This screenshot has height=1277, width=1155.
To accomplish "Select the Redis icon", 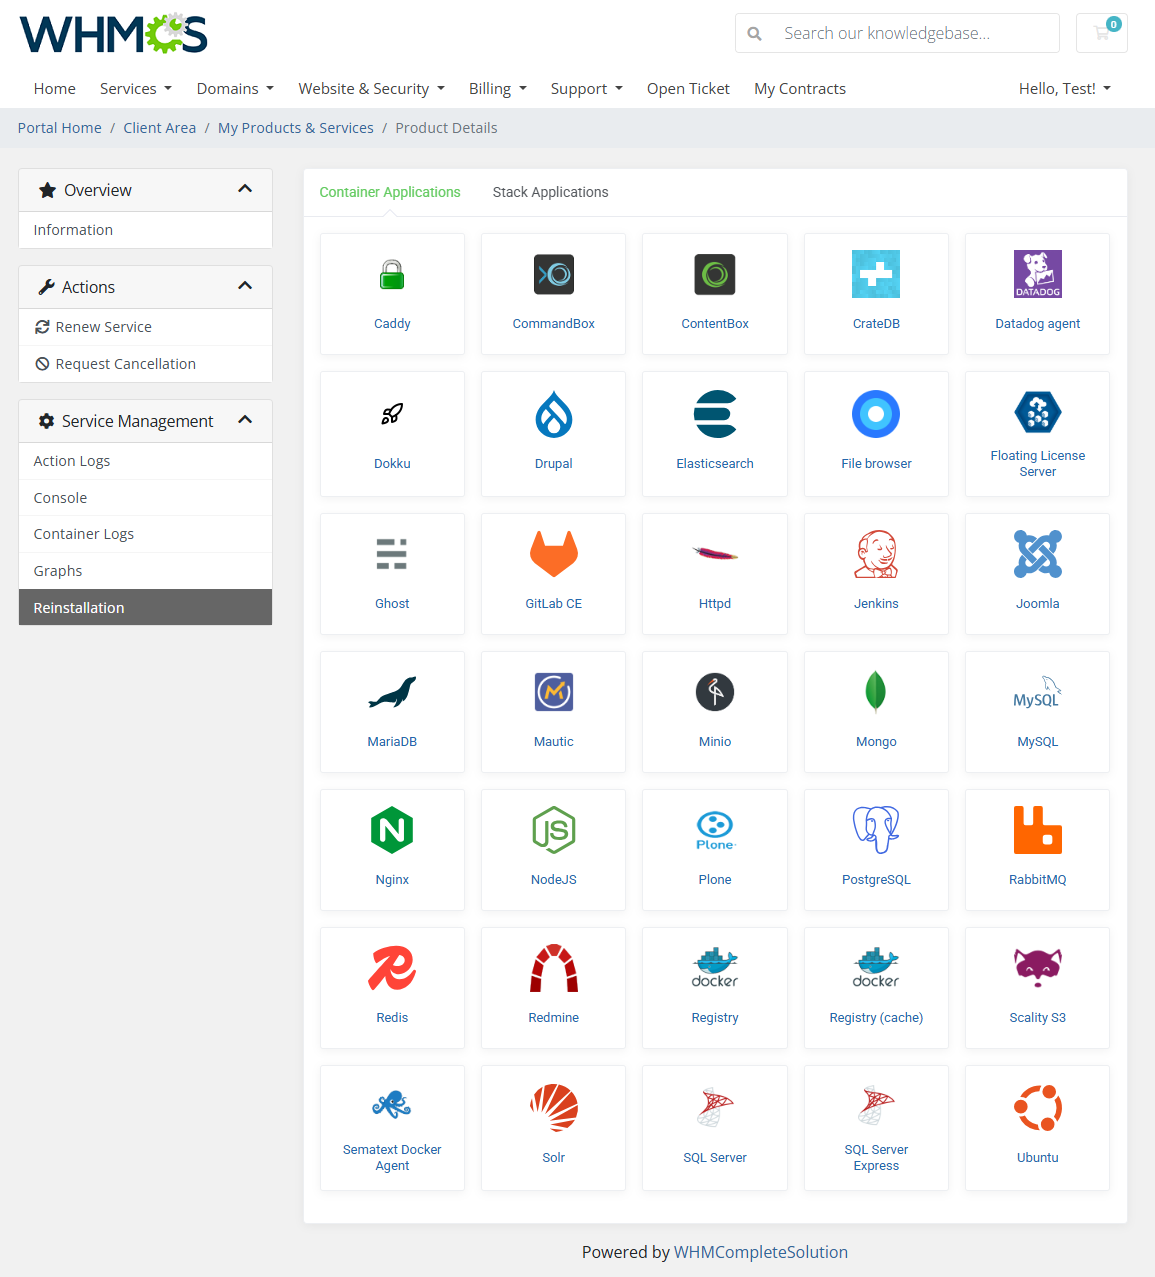I will [392, 968].
